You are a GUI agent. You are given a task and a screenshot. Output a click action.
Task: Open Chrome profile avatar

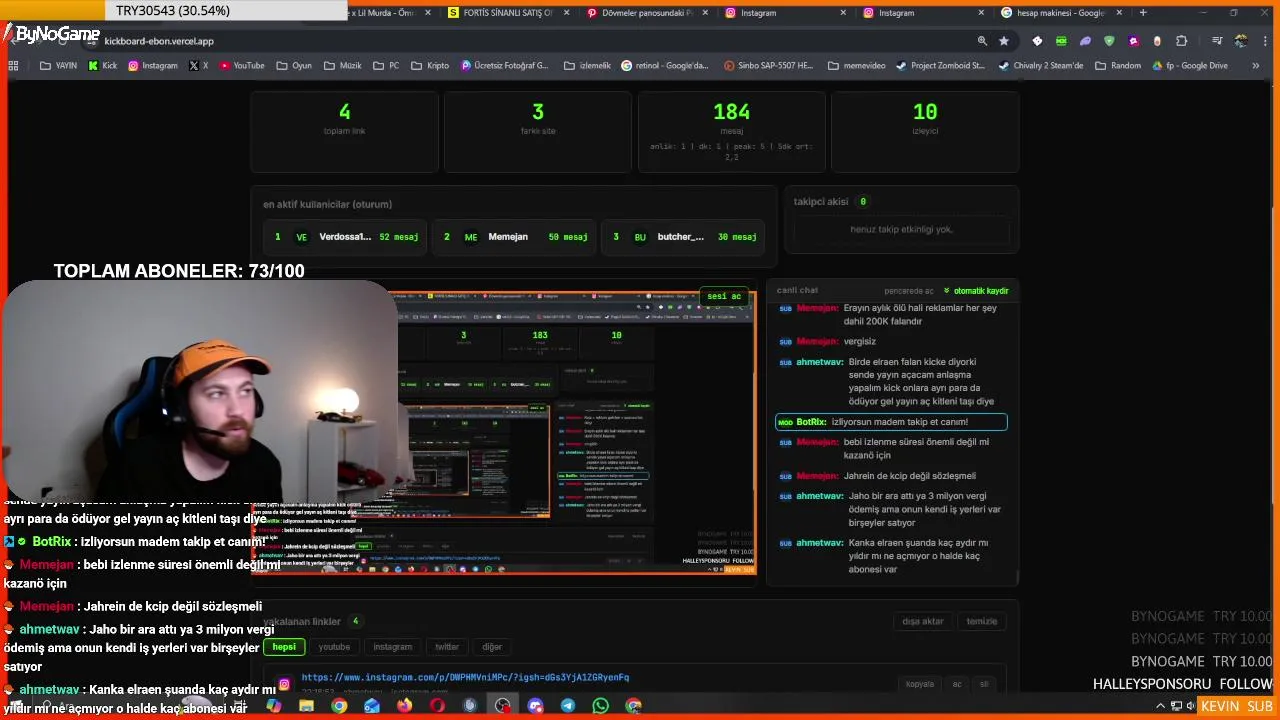(1241, 41)
